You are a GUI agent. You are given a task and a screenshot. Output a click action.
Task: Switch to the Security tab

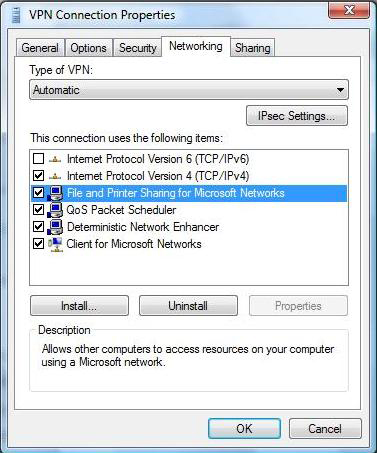point(137,48)
